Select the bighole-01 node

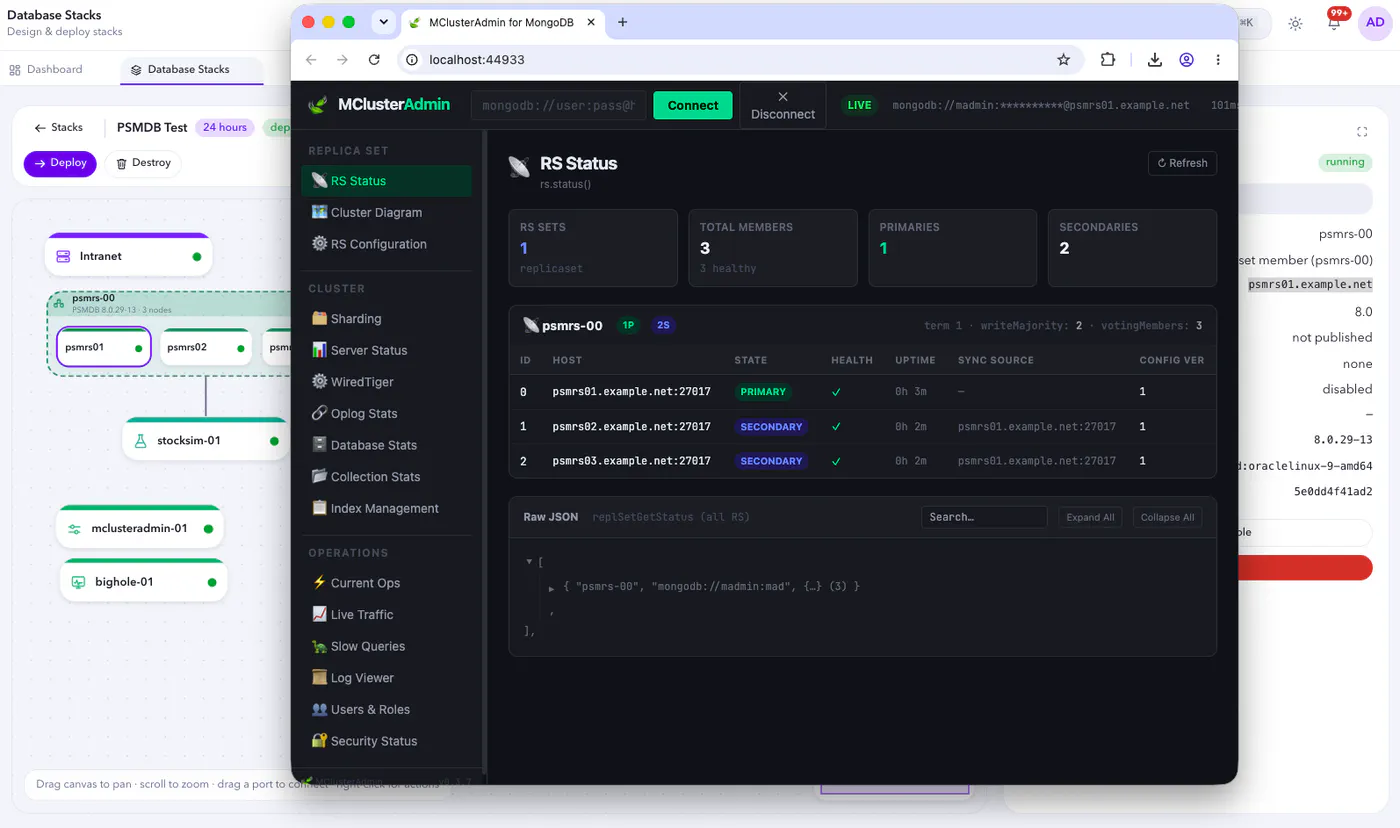tap(143, 581)
